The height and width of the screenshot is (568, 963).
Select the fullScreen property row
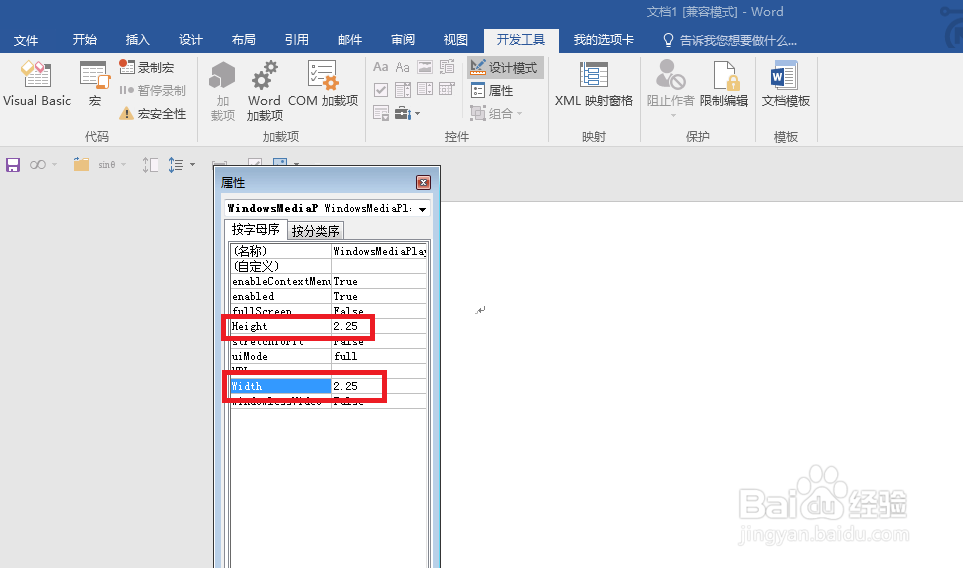[x=329, y=311]
